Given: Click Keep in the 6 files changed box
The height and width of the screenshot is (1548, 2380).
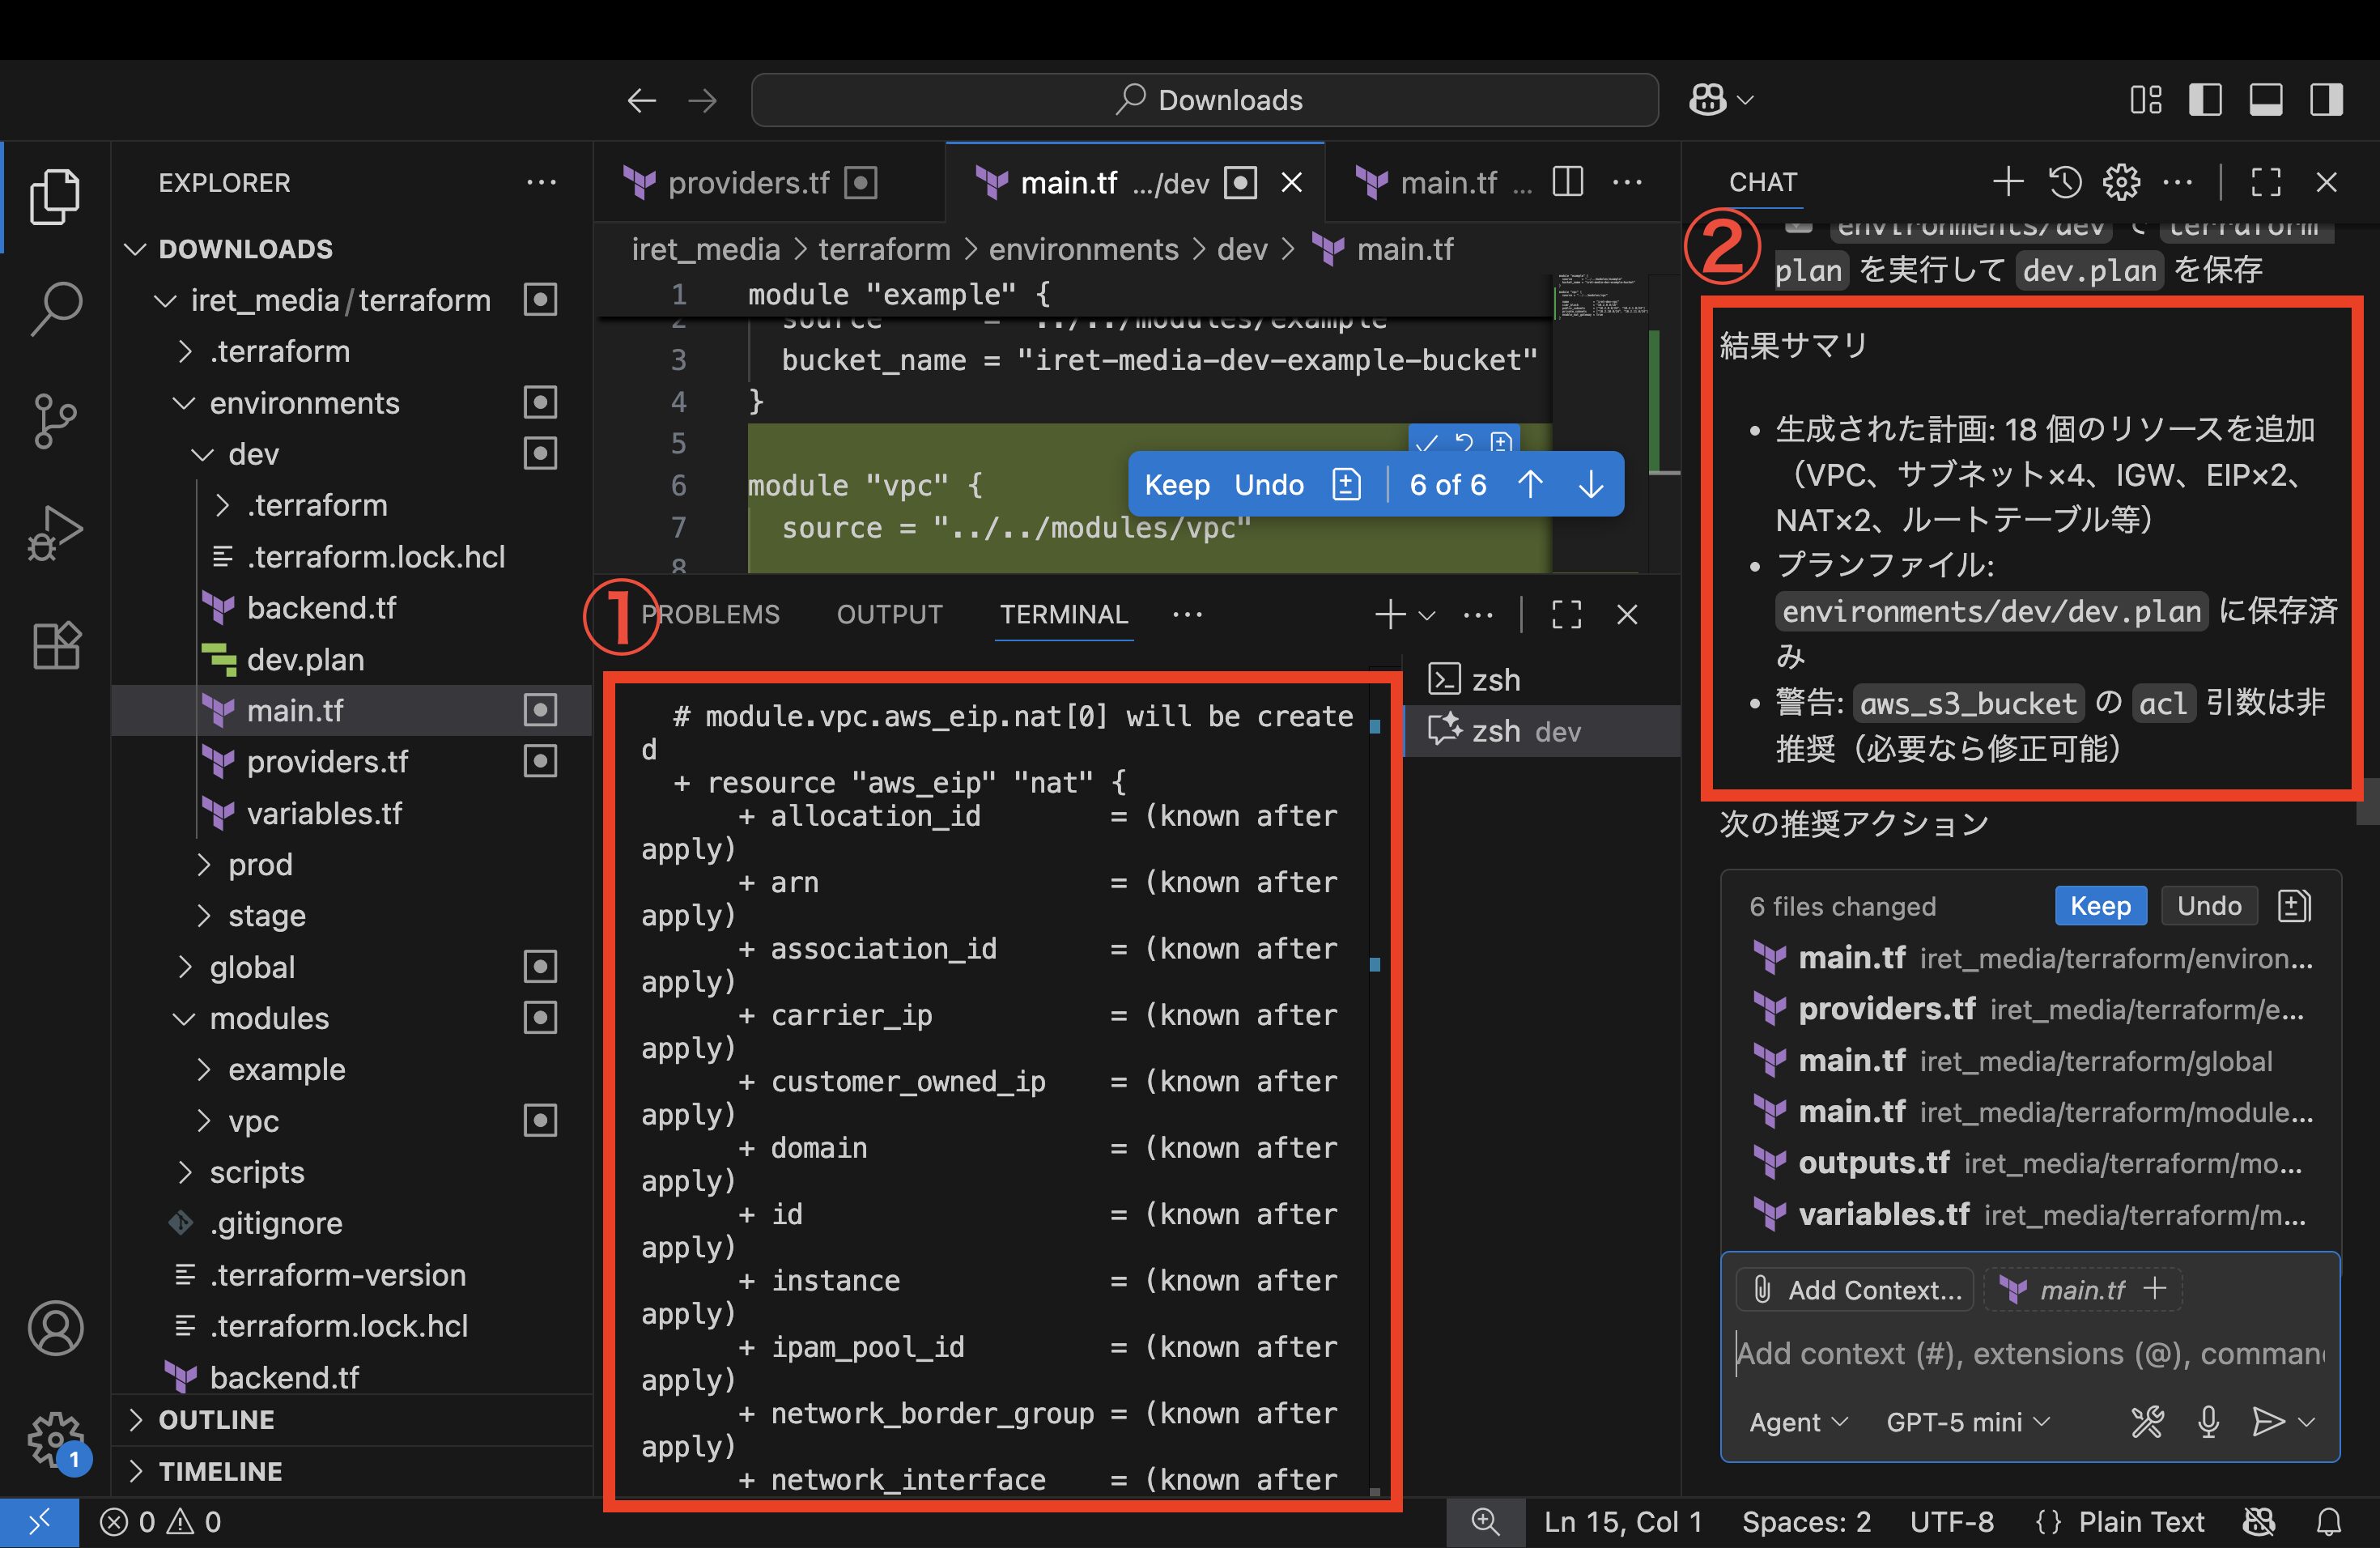Looking at the screenshot, I should [x=2100, y=906].
